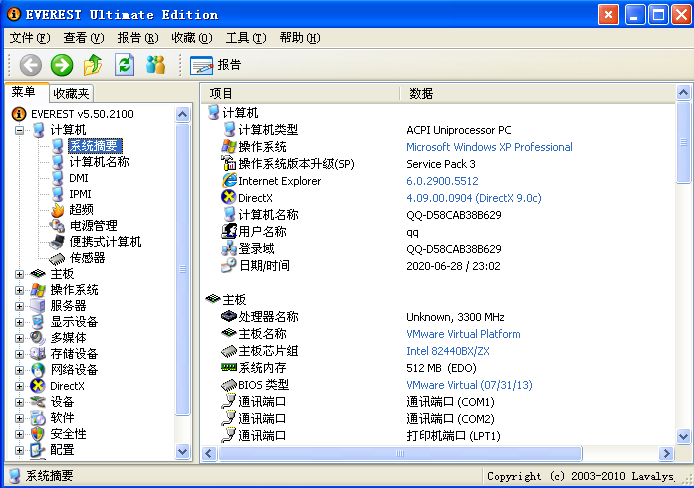Click the green Forward arrow
The image size is (694, 488).
[x=62, y=65]
